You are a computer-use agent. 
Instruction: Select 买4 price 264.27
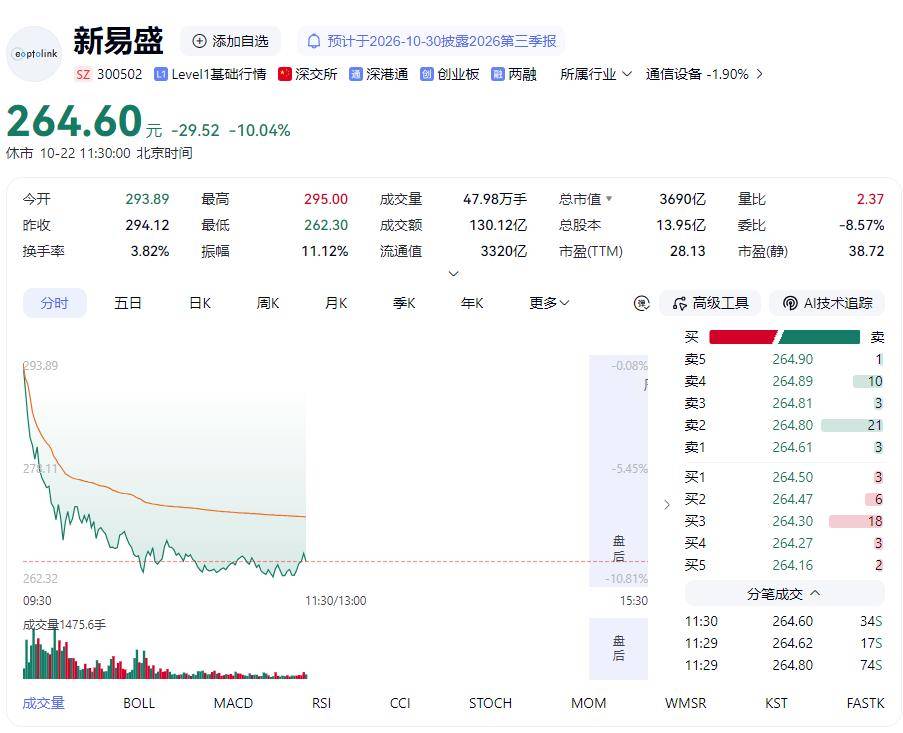click(x=792, y=543)
